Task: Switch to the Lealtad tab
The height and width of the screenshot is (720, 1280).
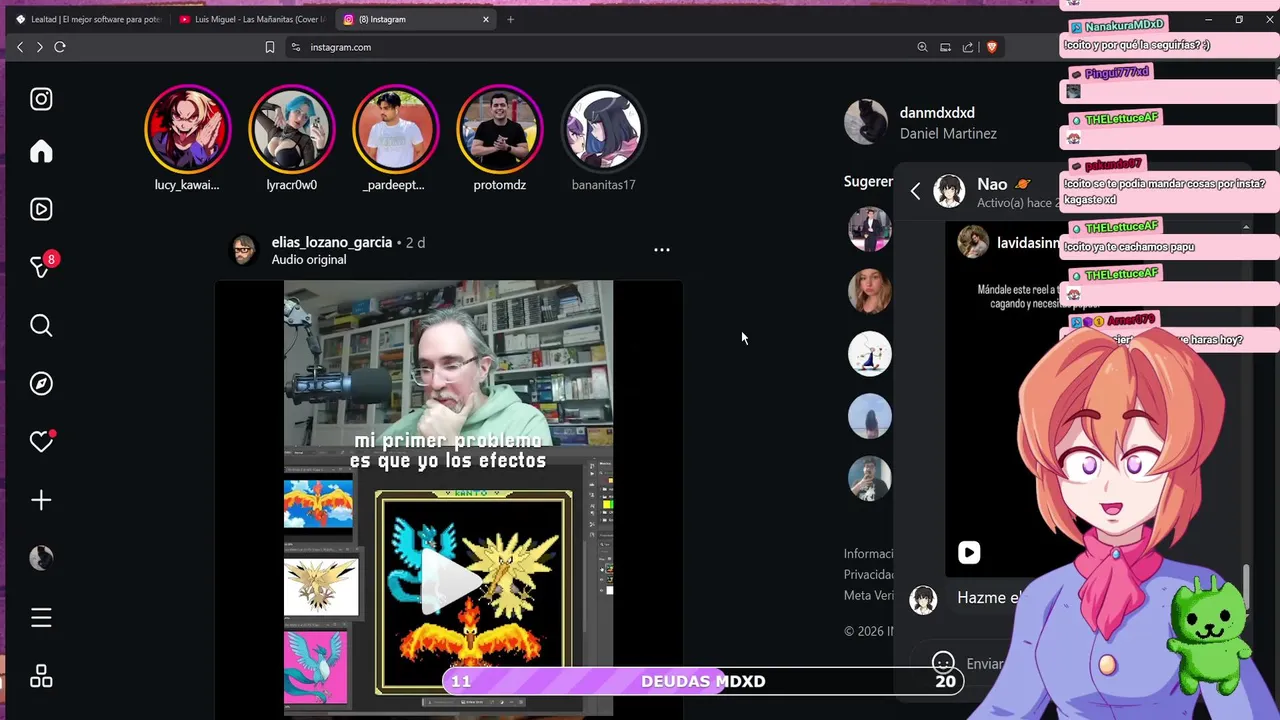Action: coord(88,19)
